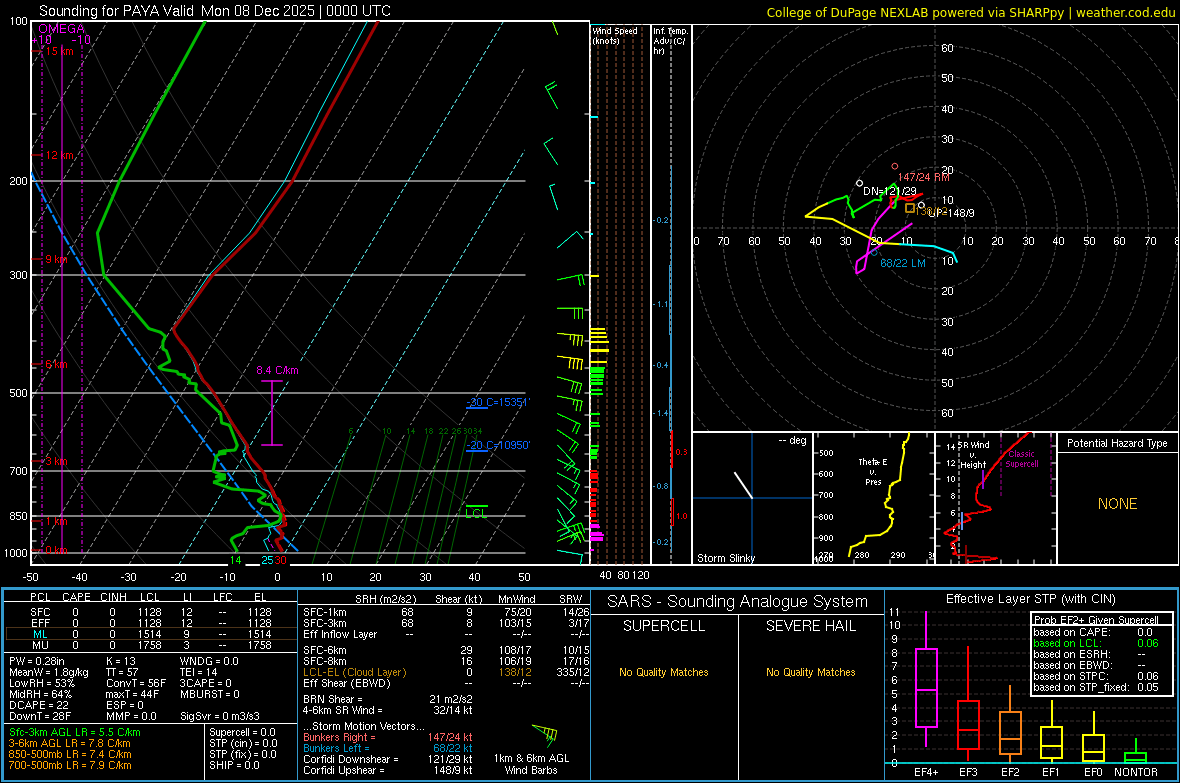This screenshot has height=783, width=1180.
Task: Click 'Effective Layer STP (with CIN)' title
Action: [1030, 599]
